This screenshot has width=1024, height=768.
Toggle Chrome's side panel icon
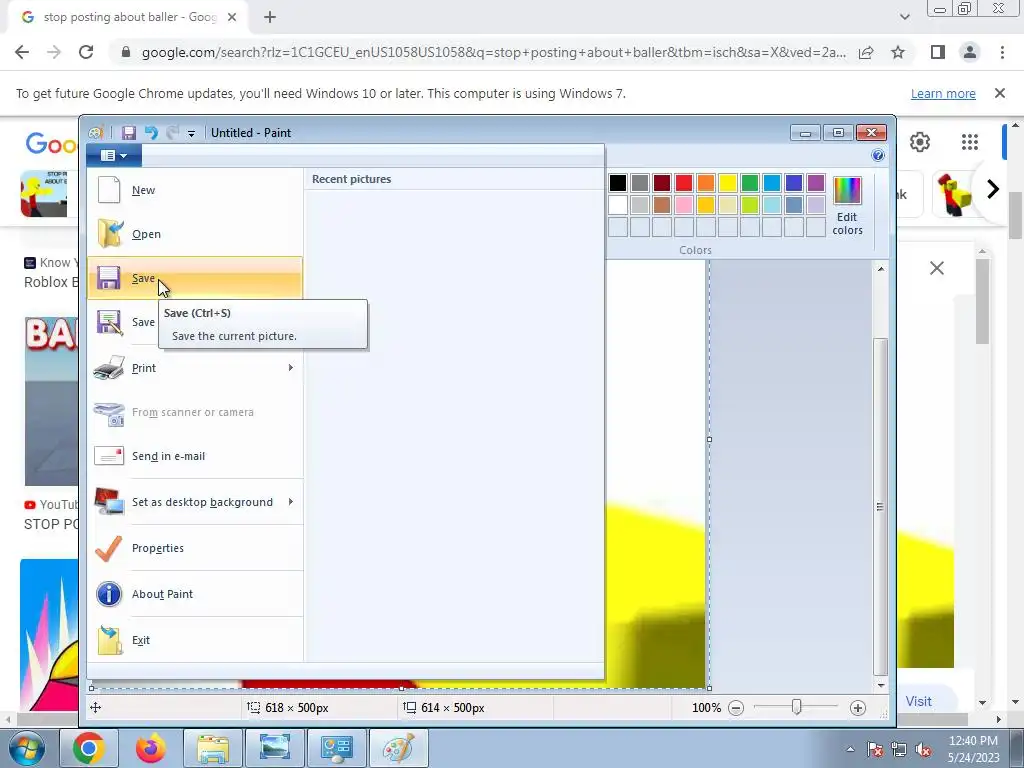point(938,52)
